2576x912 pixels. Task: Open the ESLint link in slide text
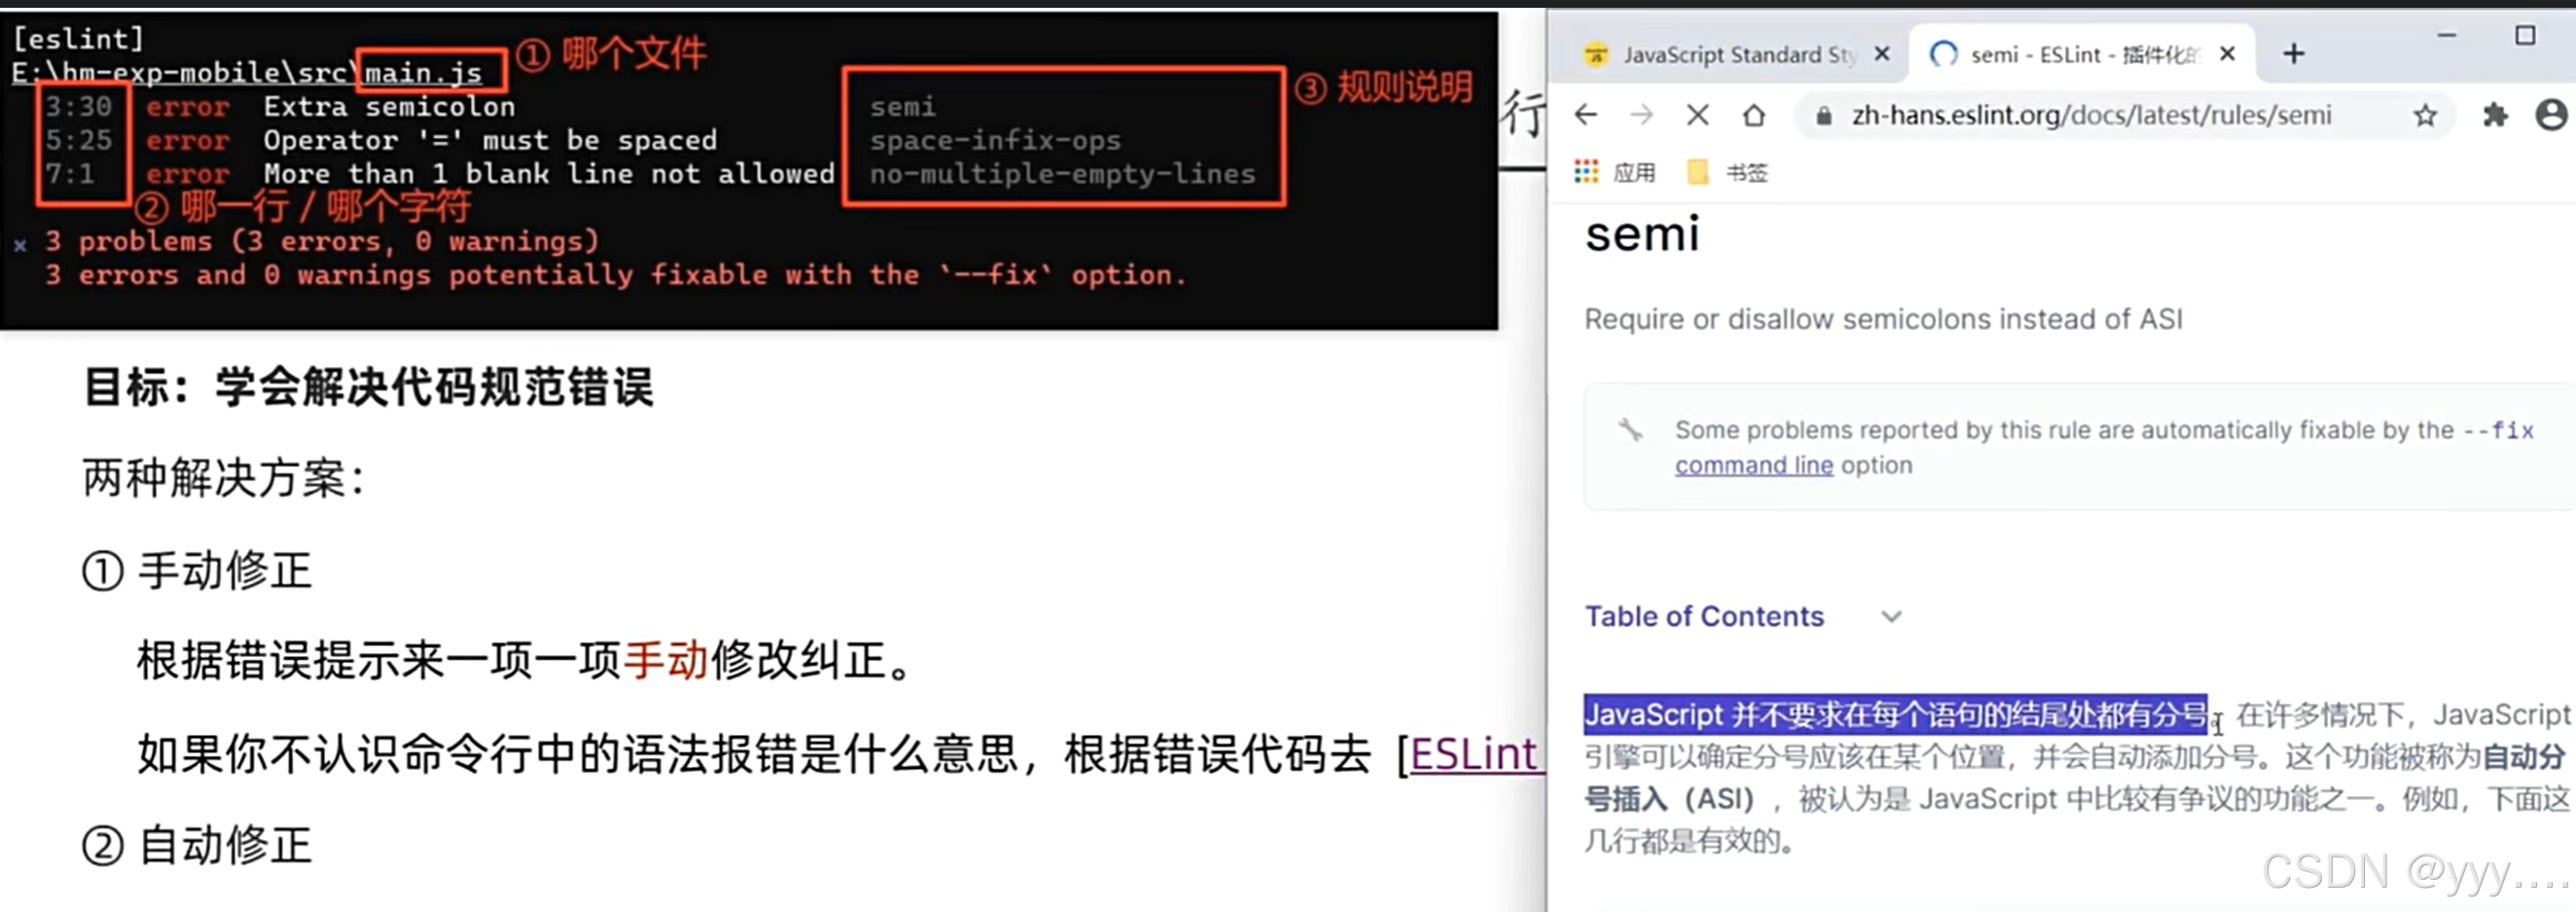[1472, 754]
